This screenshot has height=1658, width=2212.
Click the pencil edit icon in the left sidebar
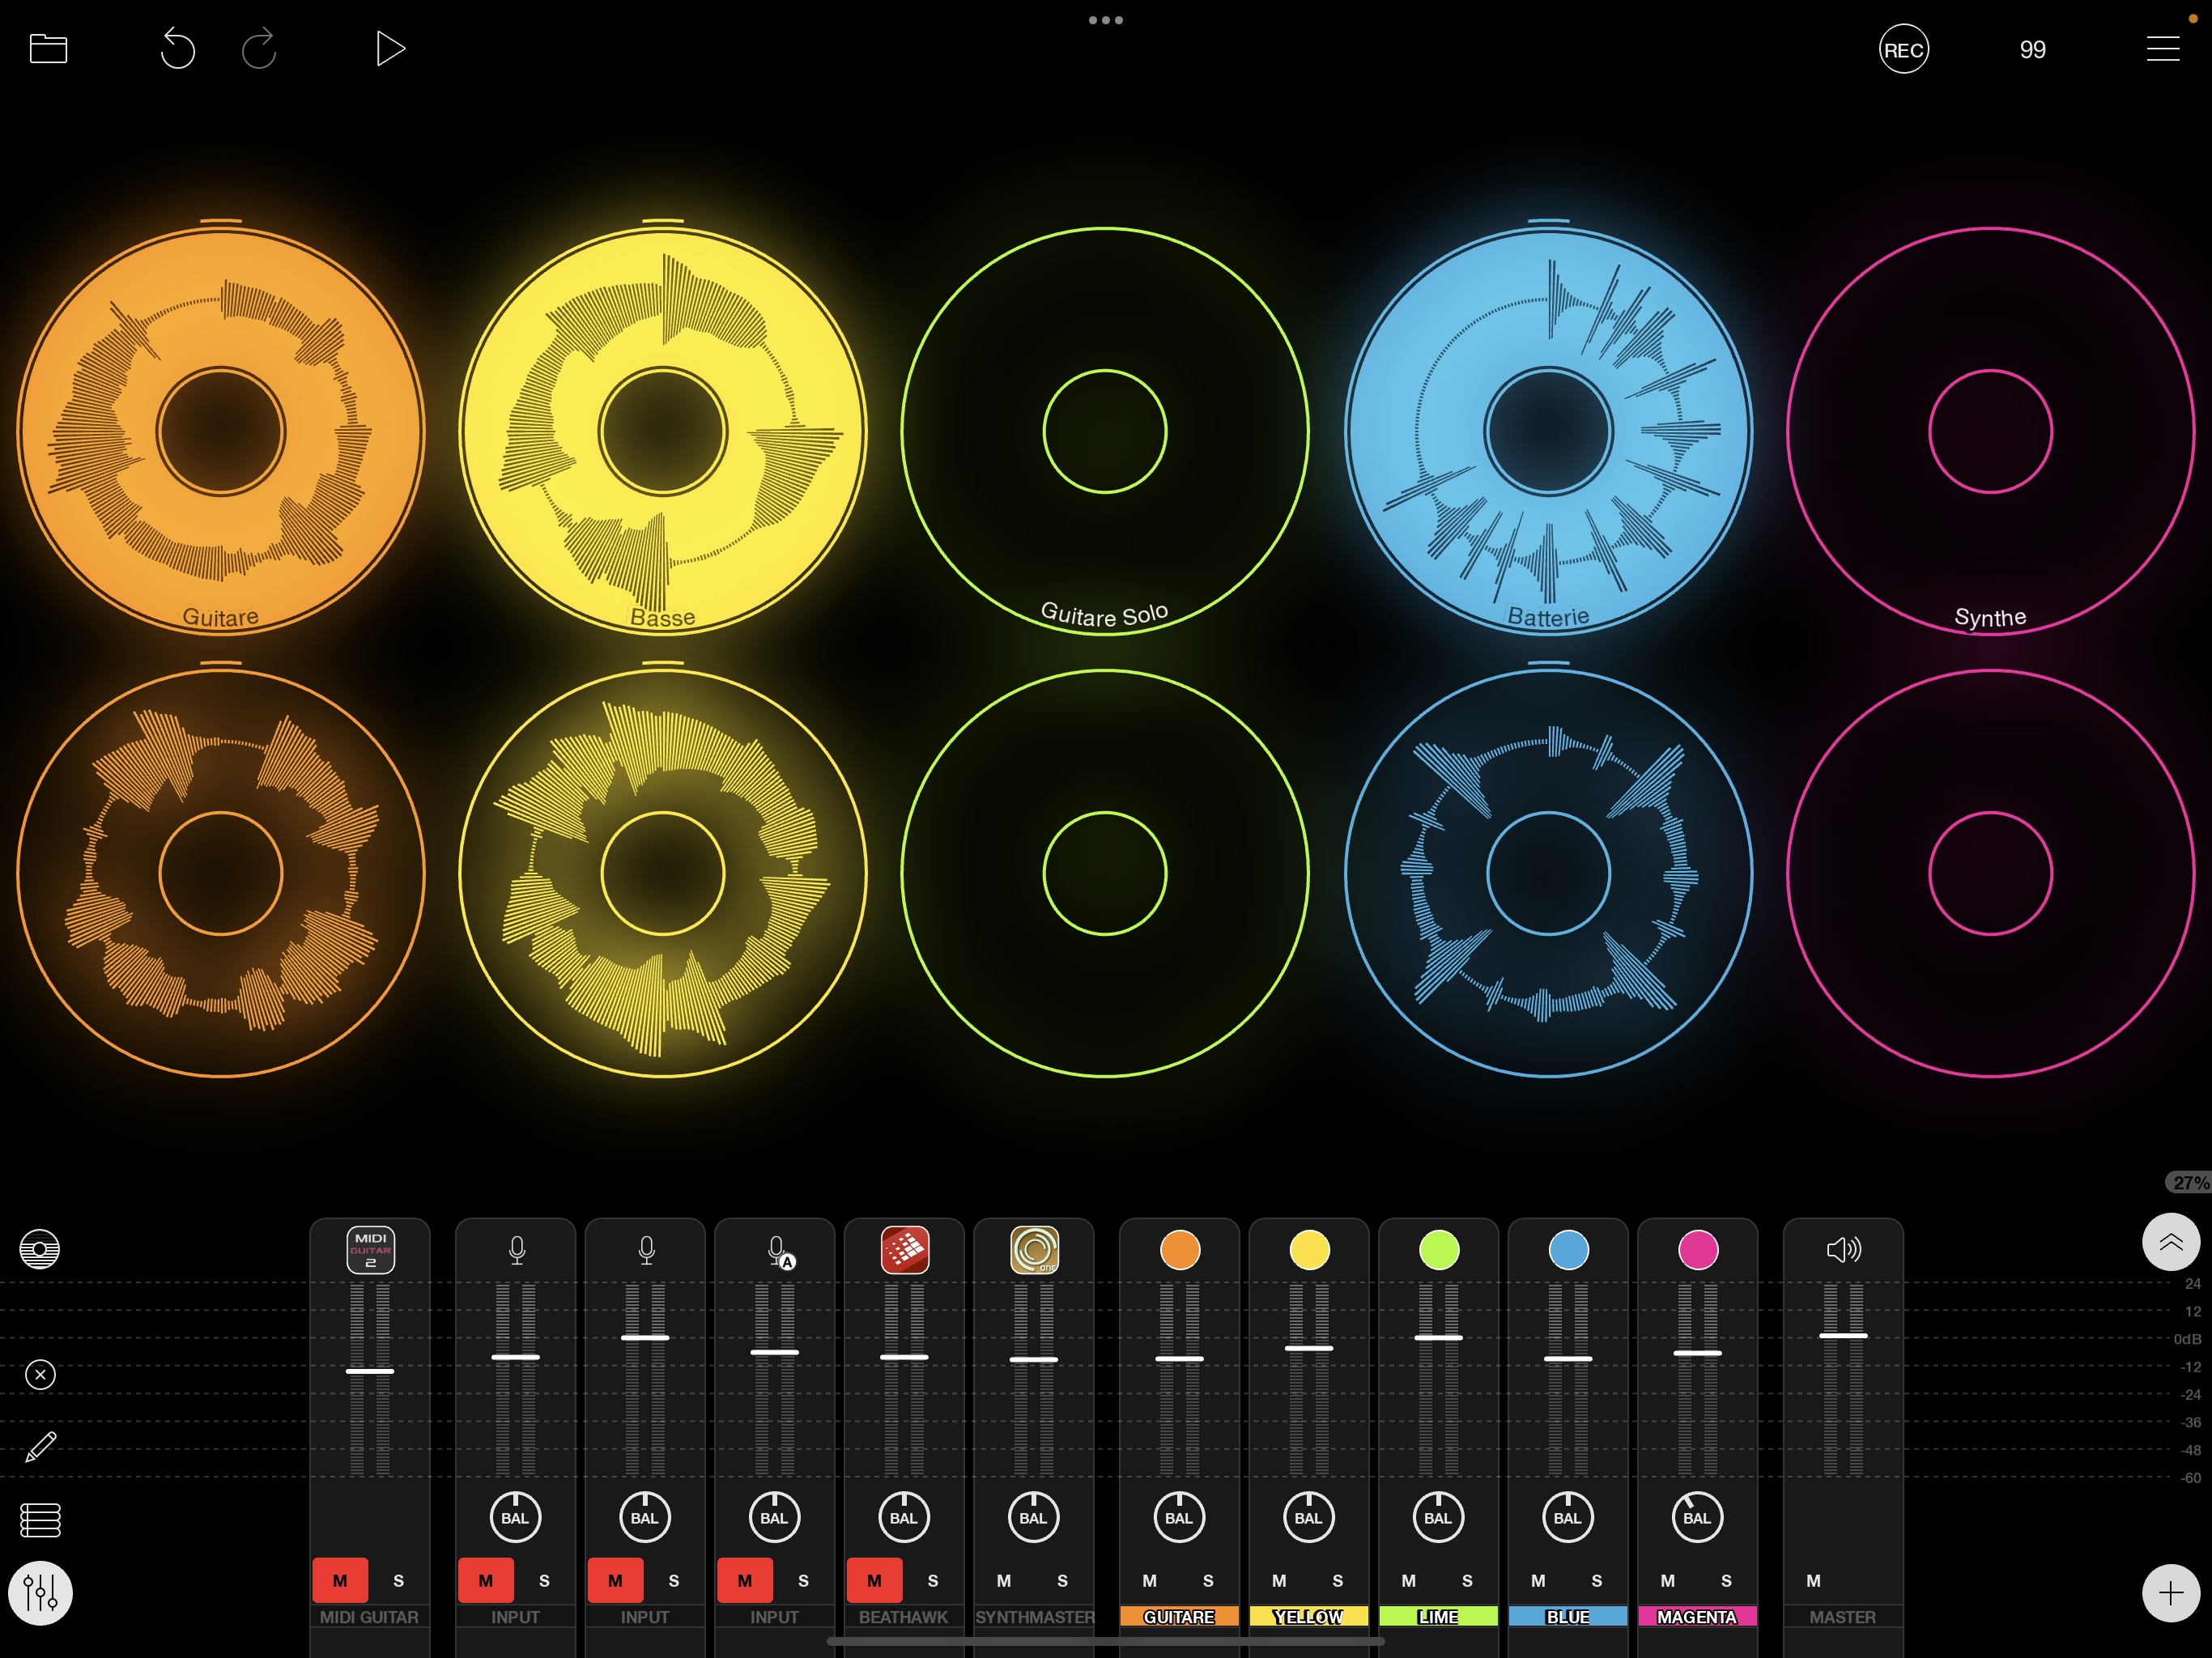(x=40, y=1447)
